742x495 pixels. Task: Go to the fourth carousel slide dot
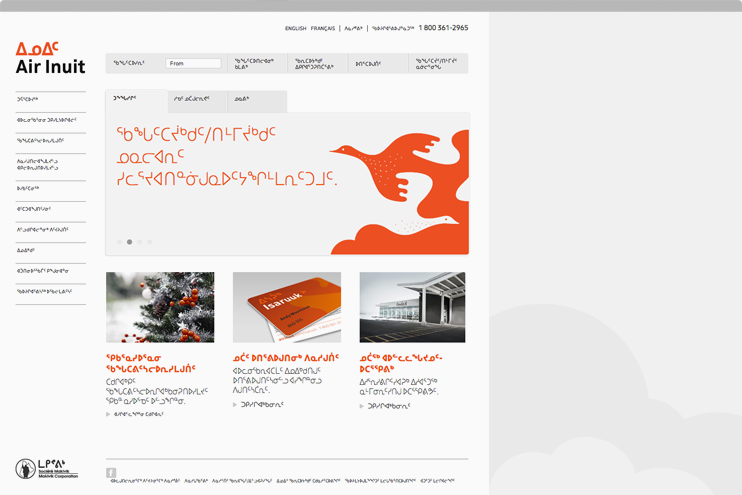point(150,242)
